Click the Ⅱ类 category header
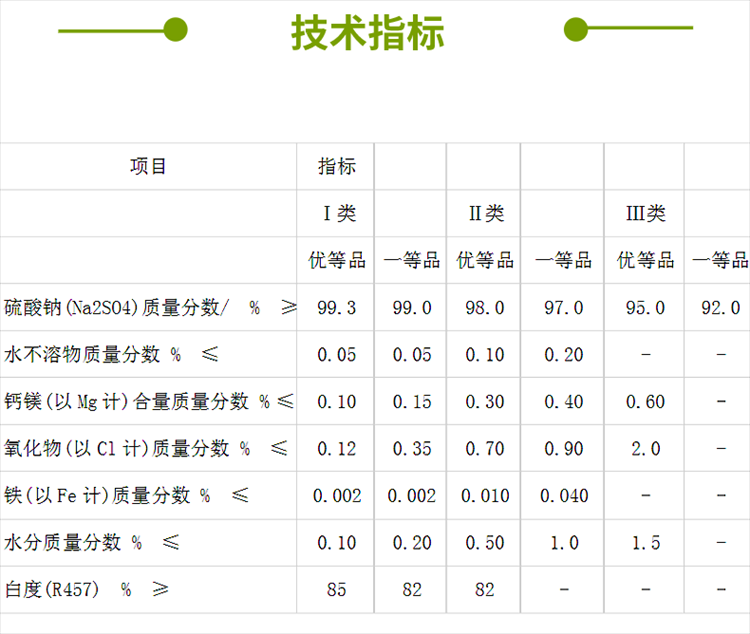The height and width of the screenshot is (634, 750). tap(486, 213)
